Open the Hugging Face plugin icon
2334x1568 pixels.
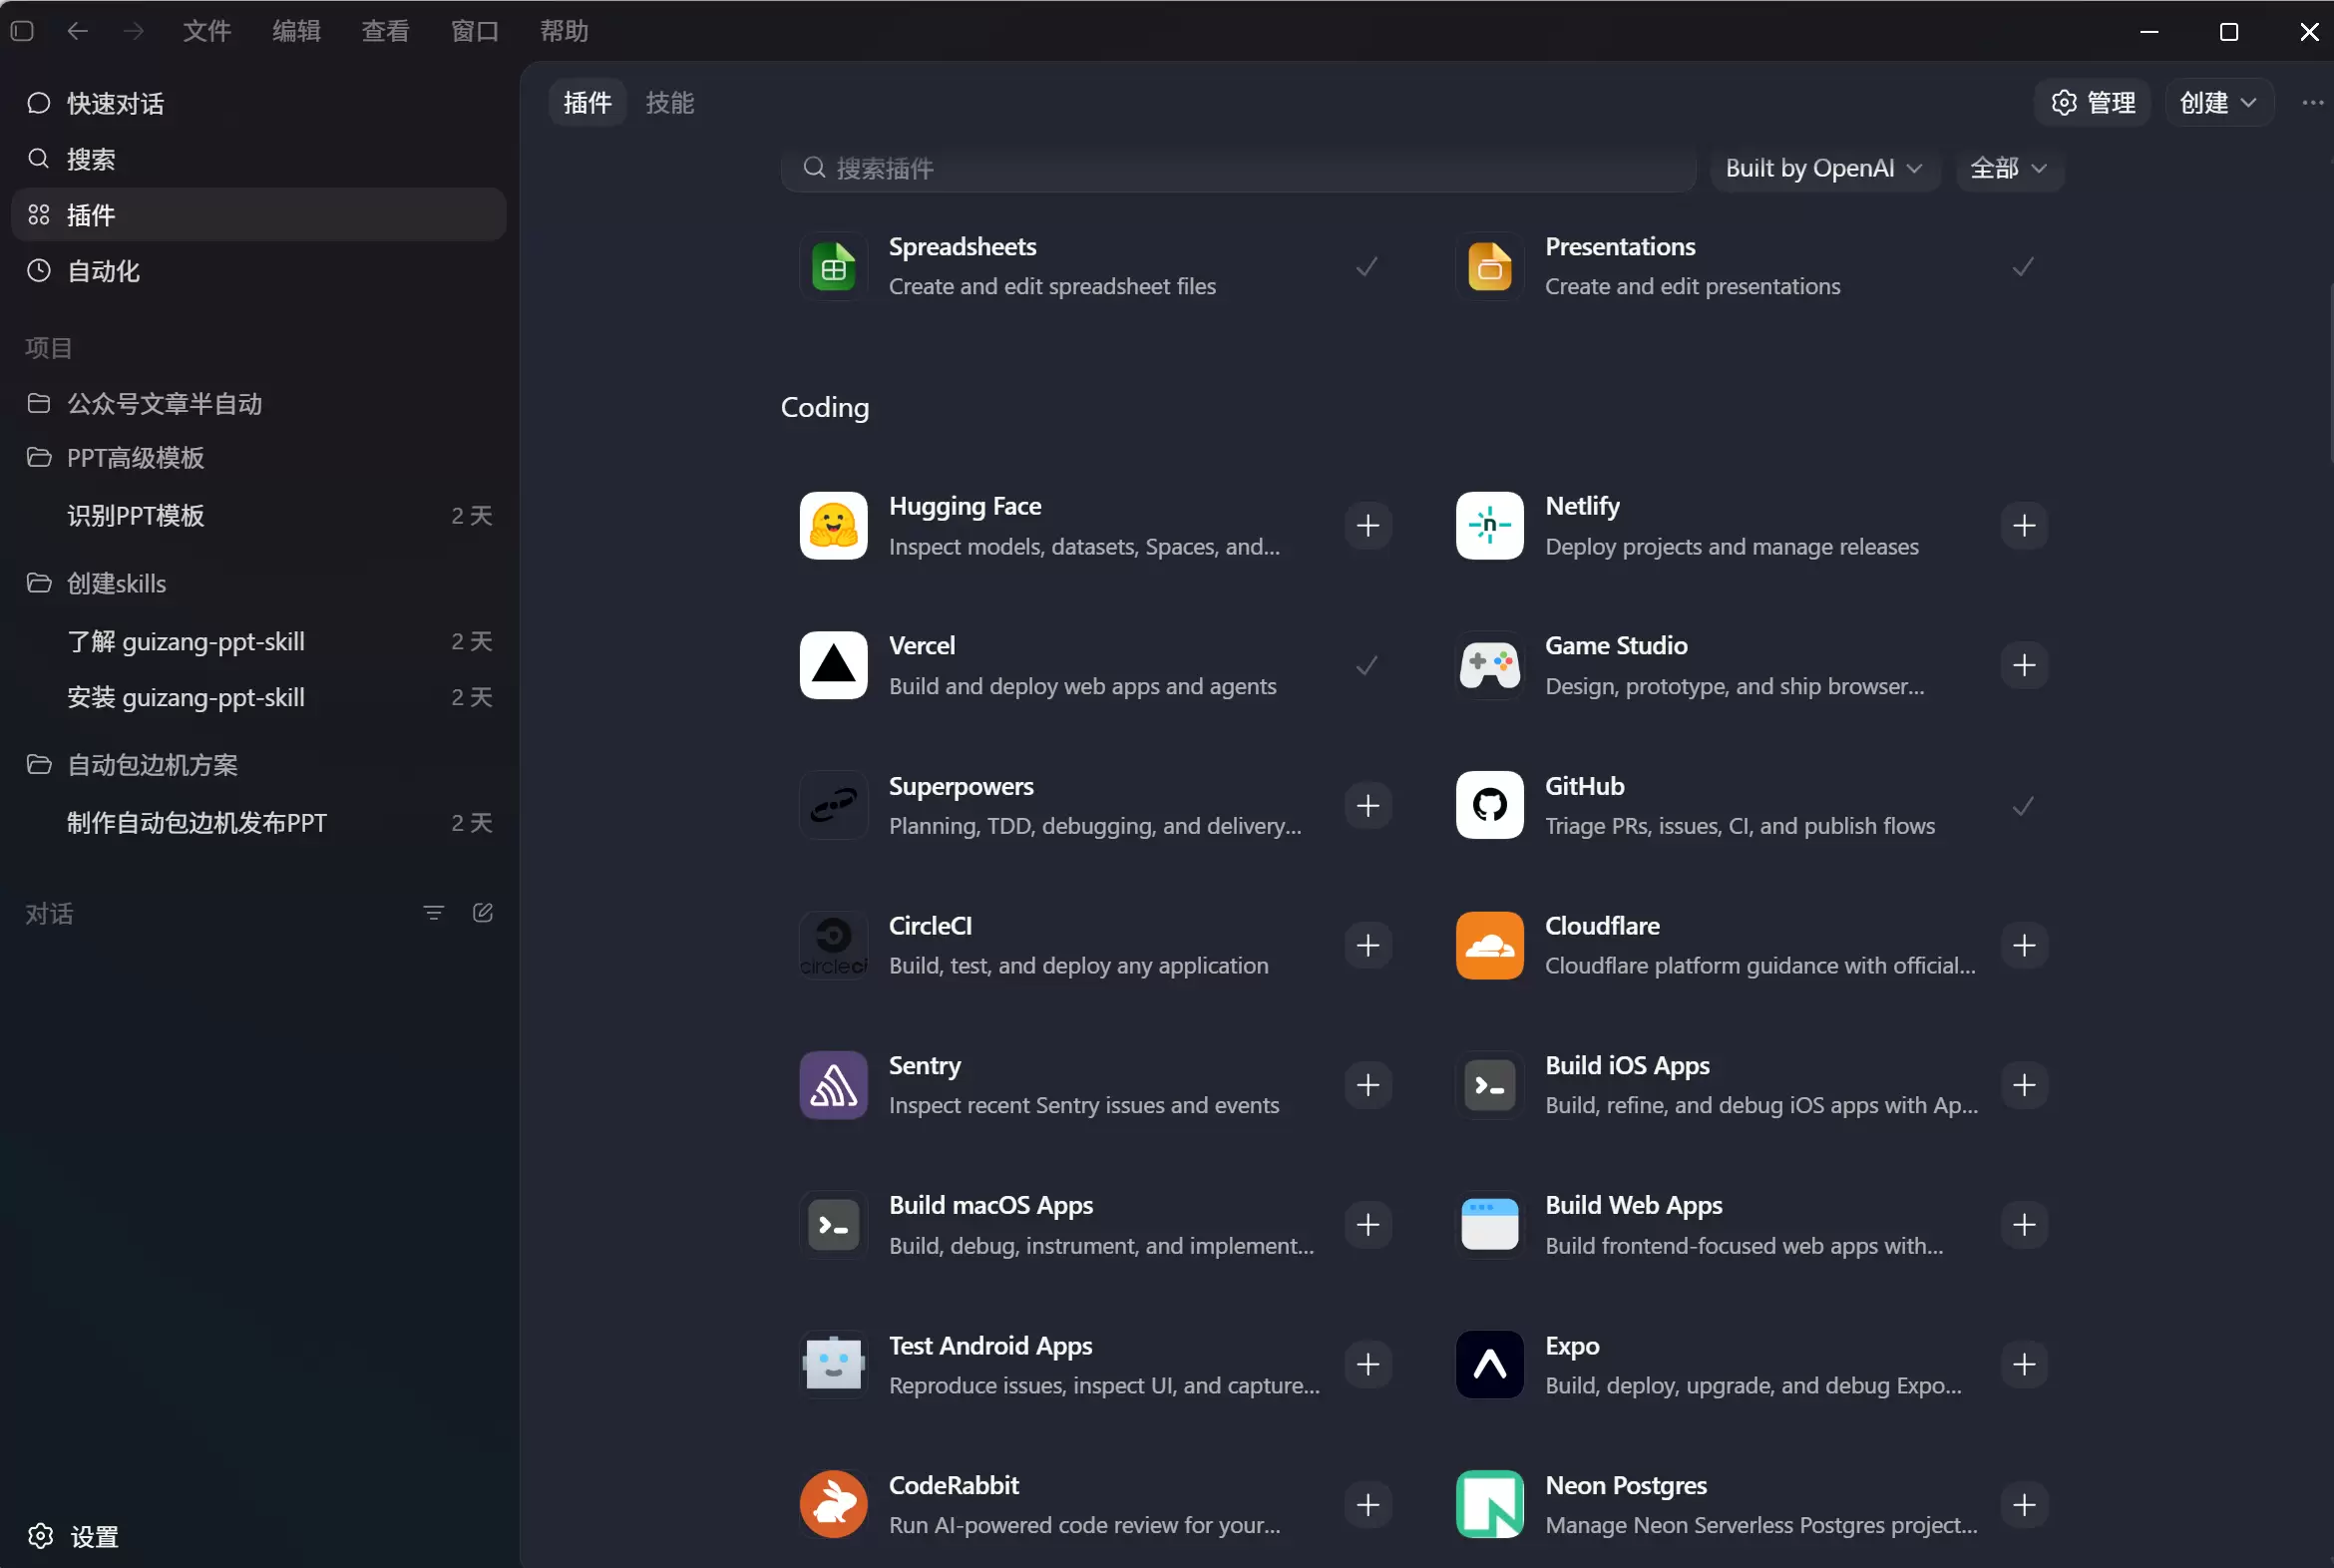pos(833,526)
